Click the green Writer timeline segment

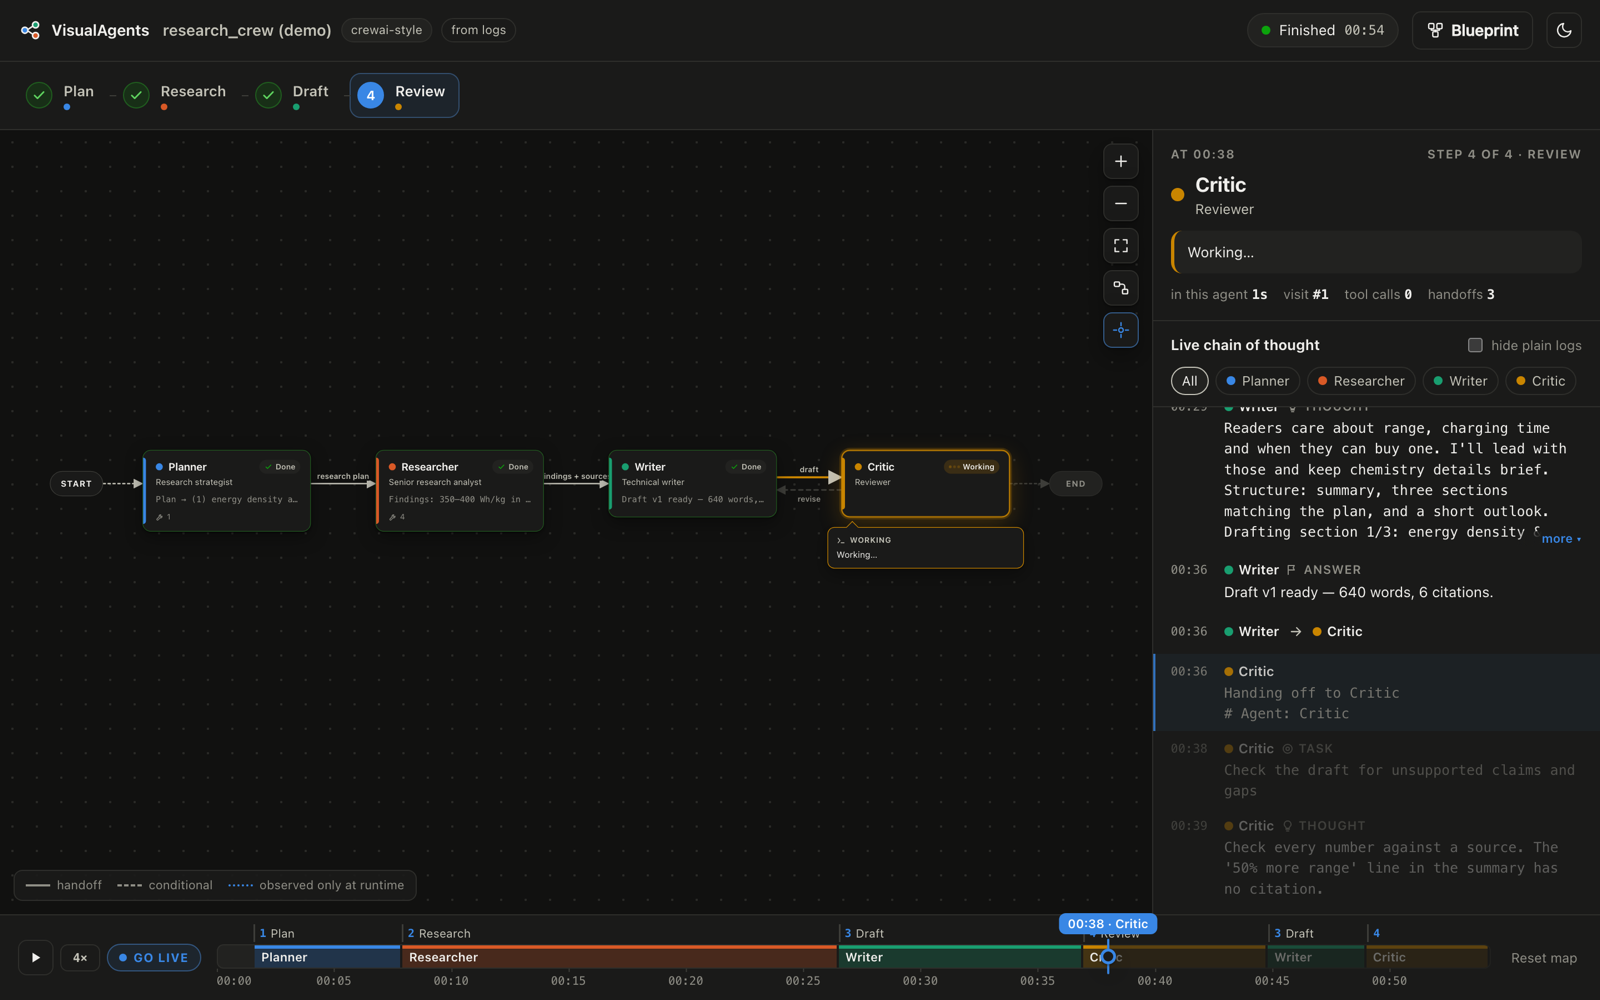(960, 957)
